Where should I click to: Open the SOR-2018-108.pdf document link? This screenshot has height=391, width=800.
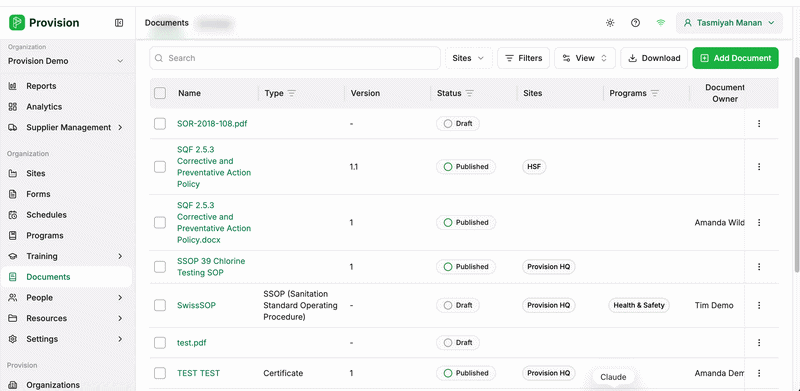(212, 124)
